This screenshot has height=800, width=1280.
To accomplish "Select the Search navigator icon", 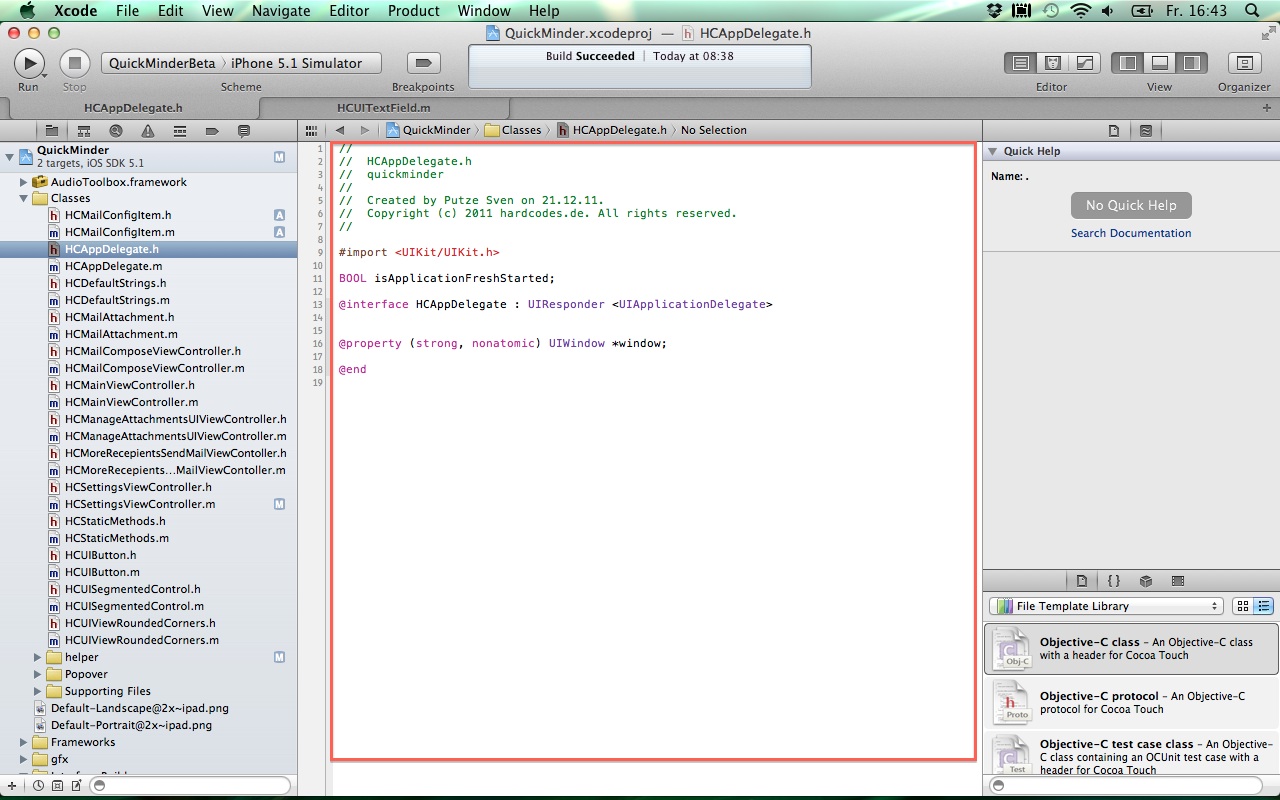I will [116, 131].
